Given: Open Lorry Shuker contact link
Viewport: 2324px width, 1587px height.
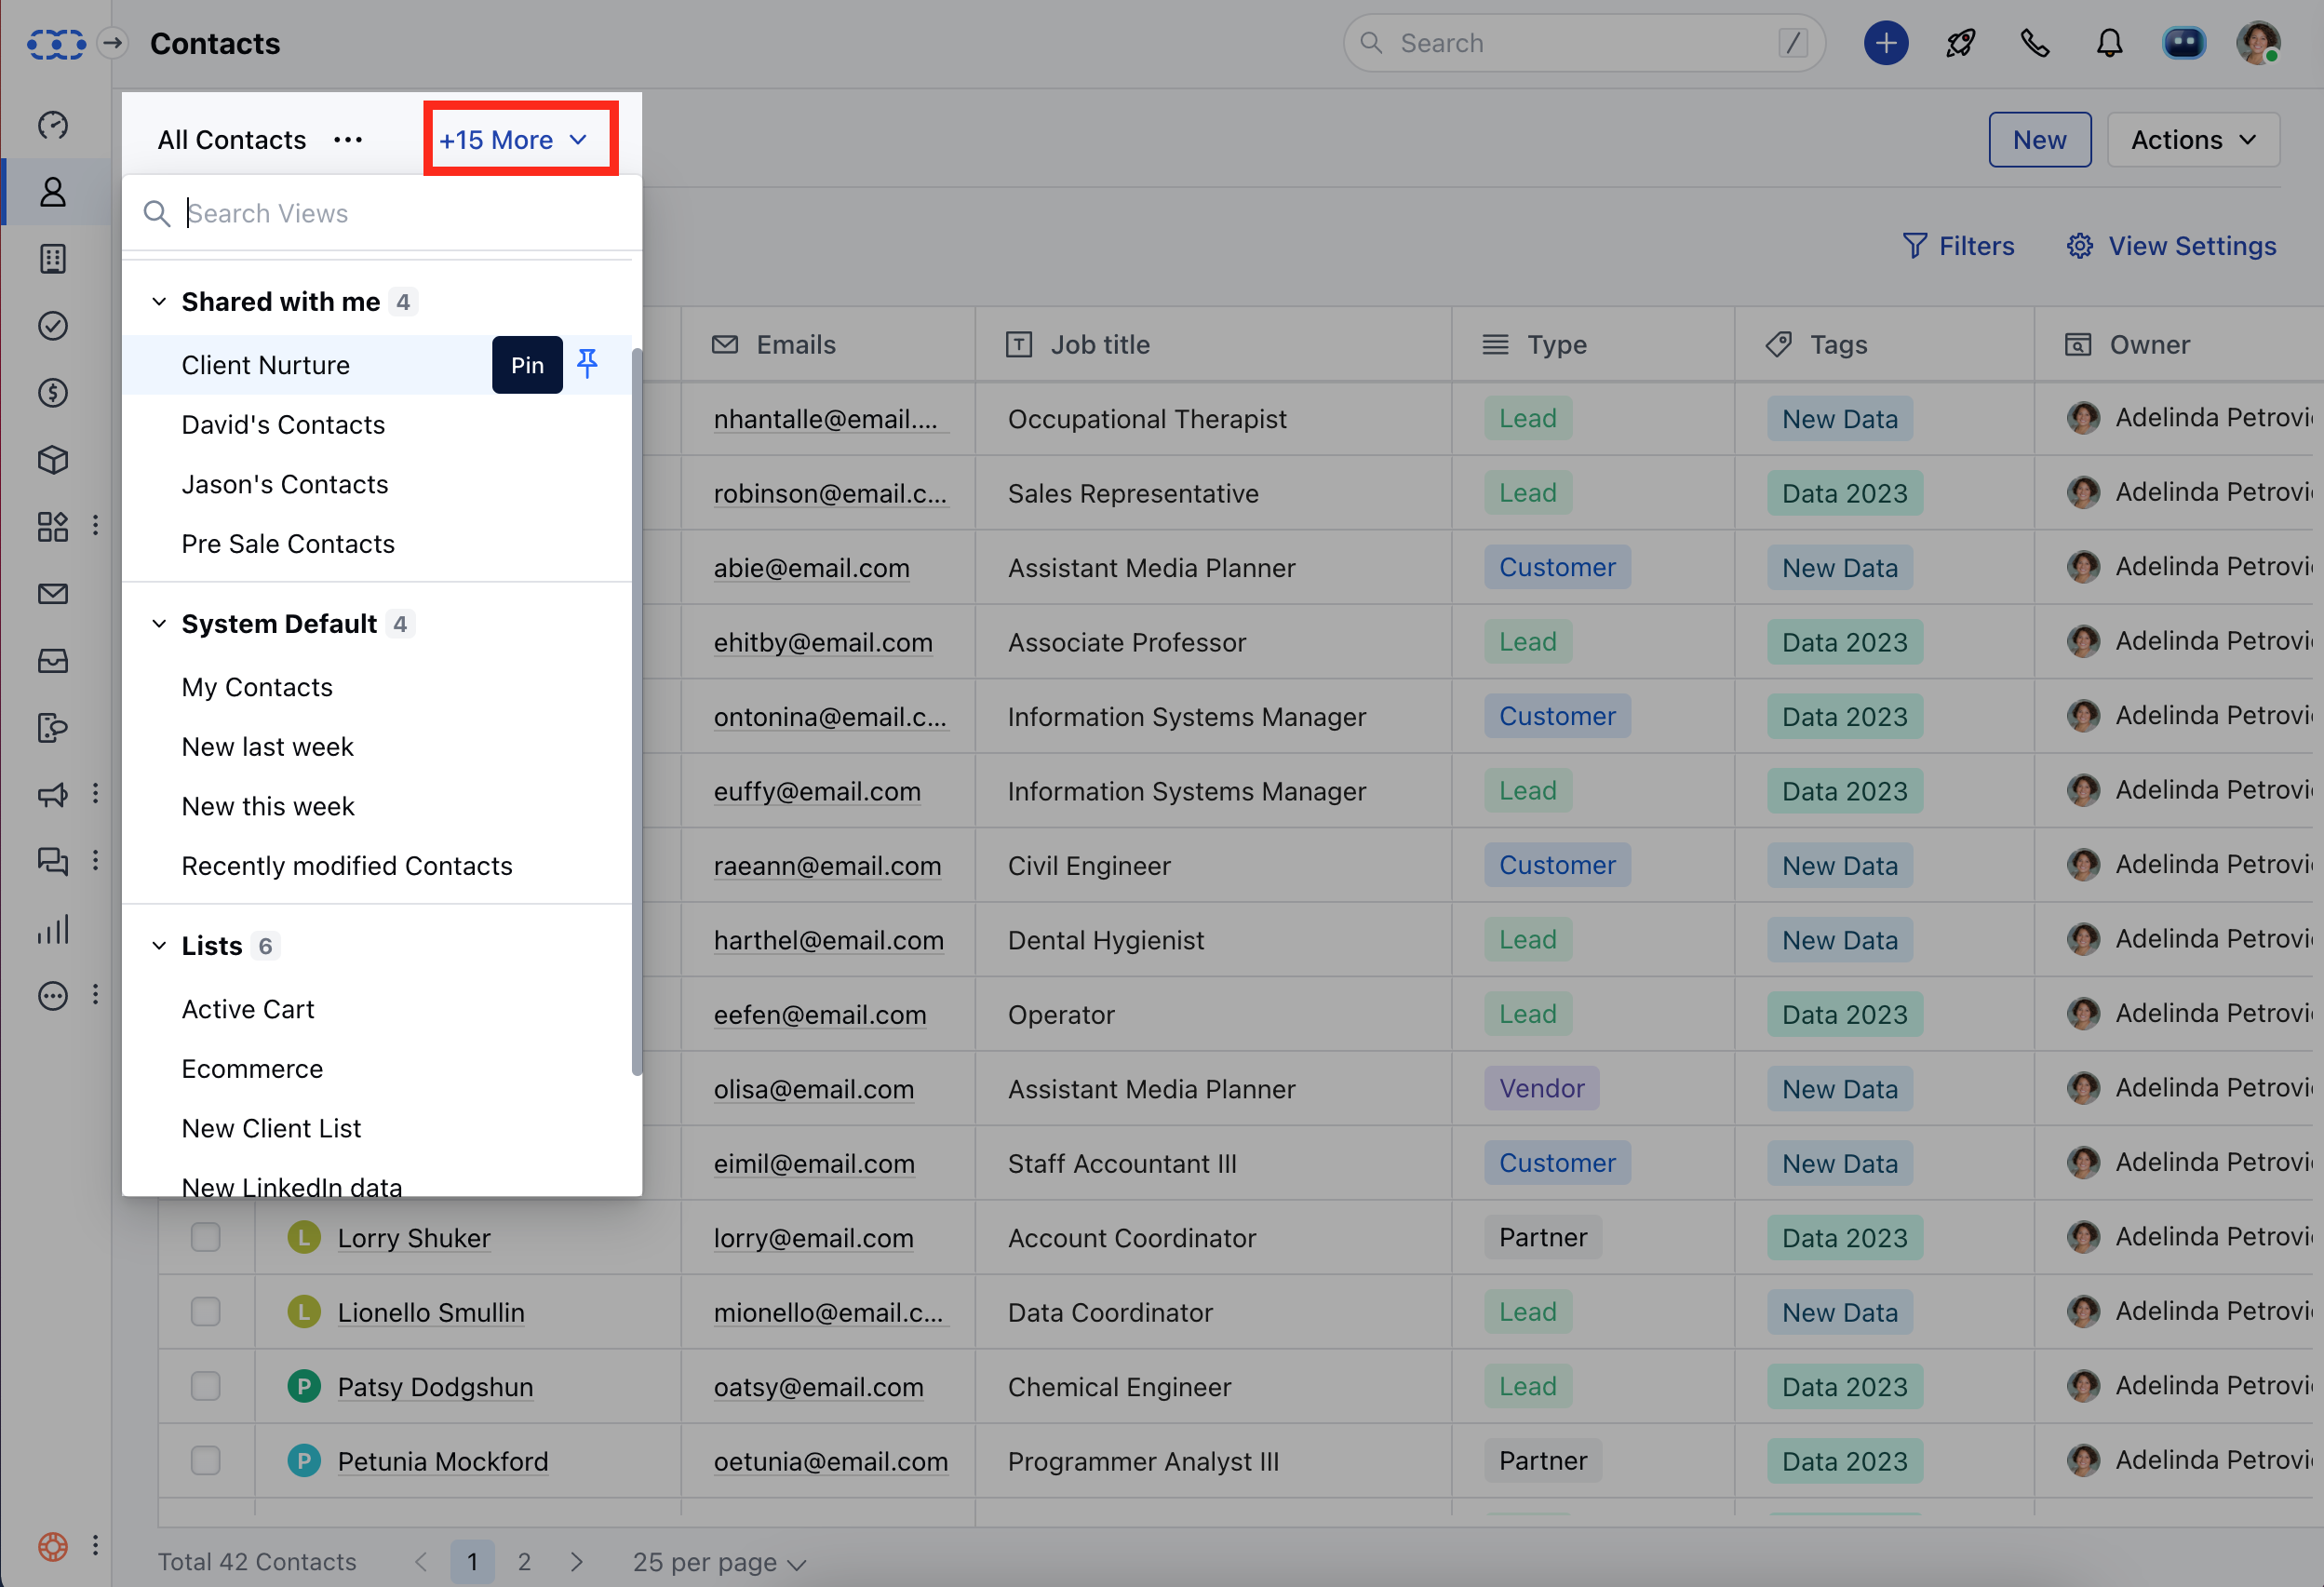Looking at the screenshot, I should 414,1237.
